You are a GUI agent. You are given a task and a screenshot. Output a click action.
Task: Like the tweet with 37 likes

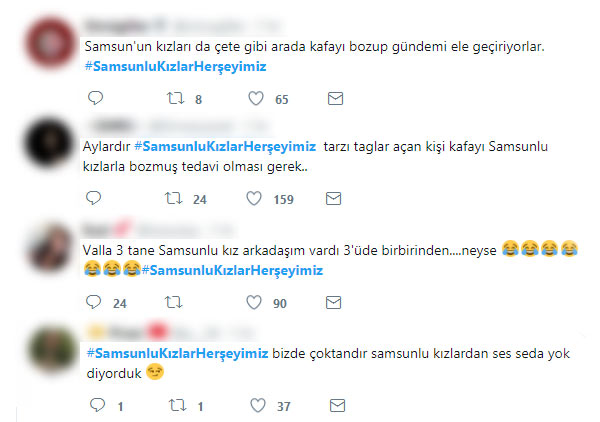pyautogui.click(x=258, y=406)
